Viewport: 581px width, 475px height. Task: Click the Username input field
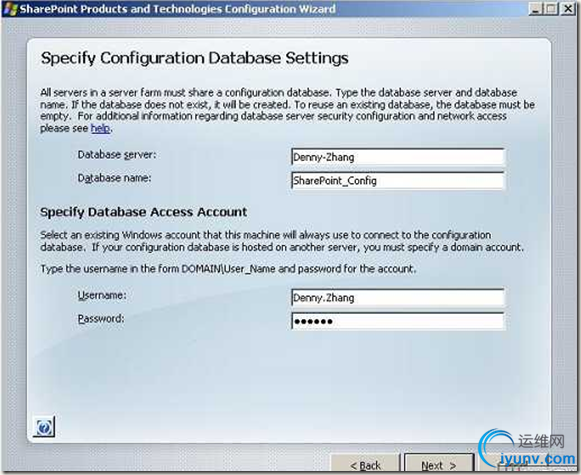click(398, 298)
